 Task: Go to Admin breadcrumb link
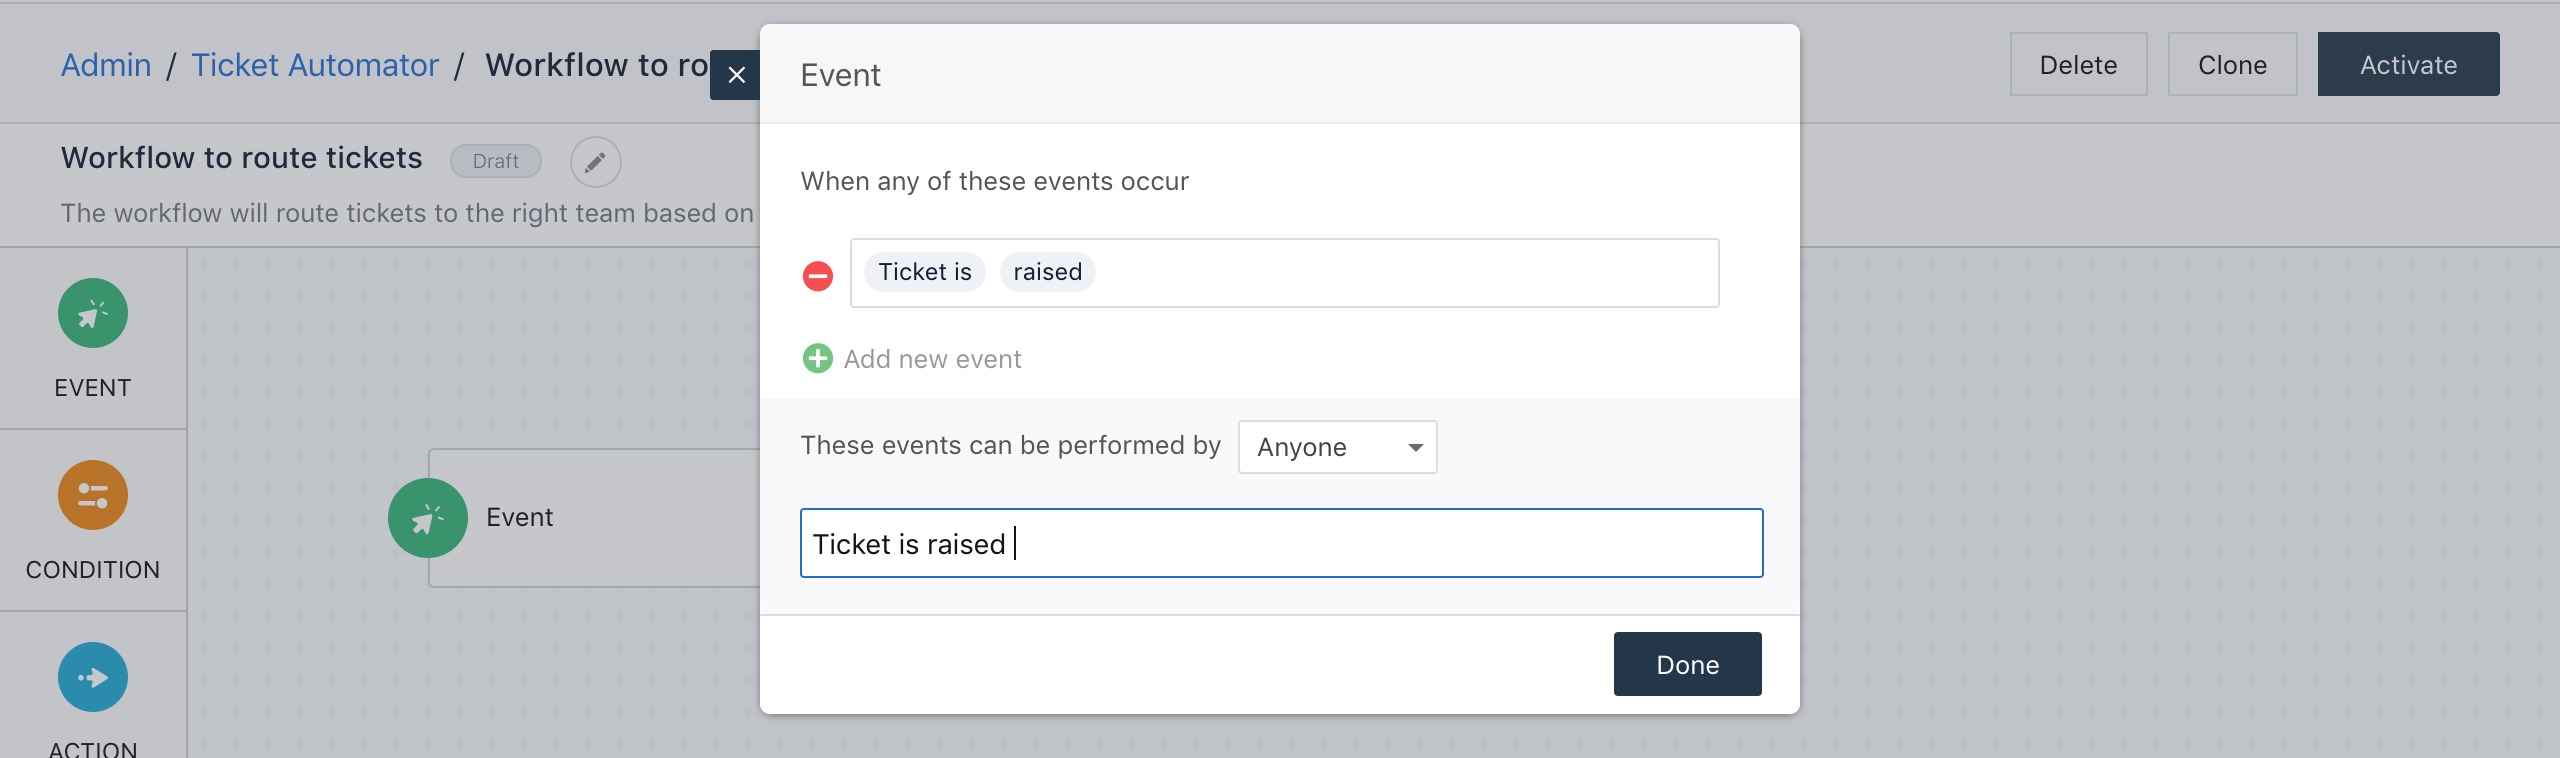[106, 65]
